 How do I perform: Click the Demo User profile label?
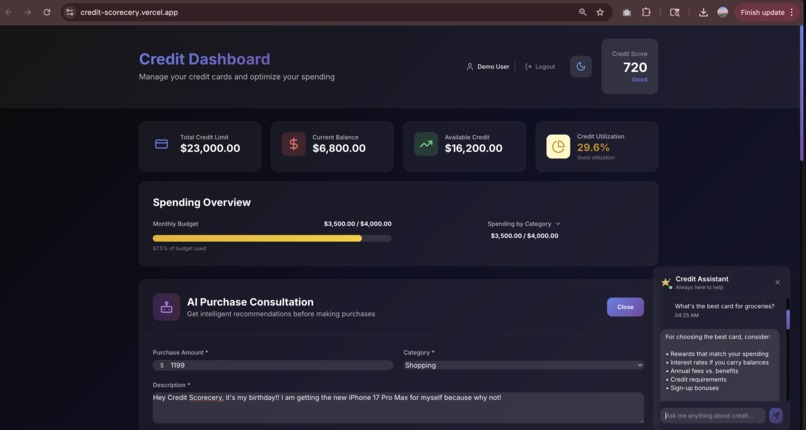(488, 67)
